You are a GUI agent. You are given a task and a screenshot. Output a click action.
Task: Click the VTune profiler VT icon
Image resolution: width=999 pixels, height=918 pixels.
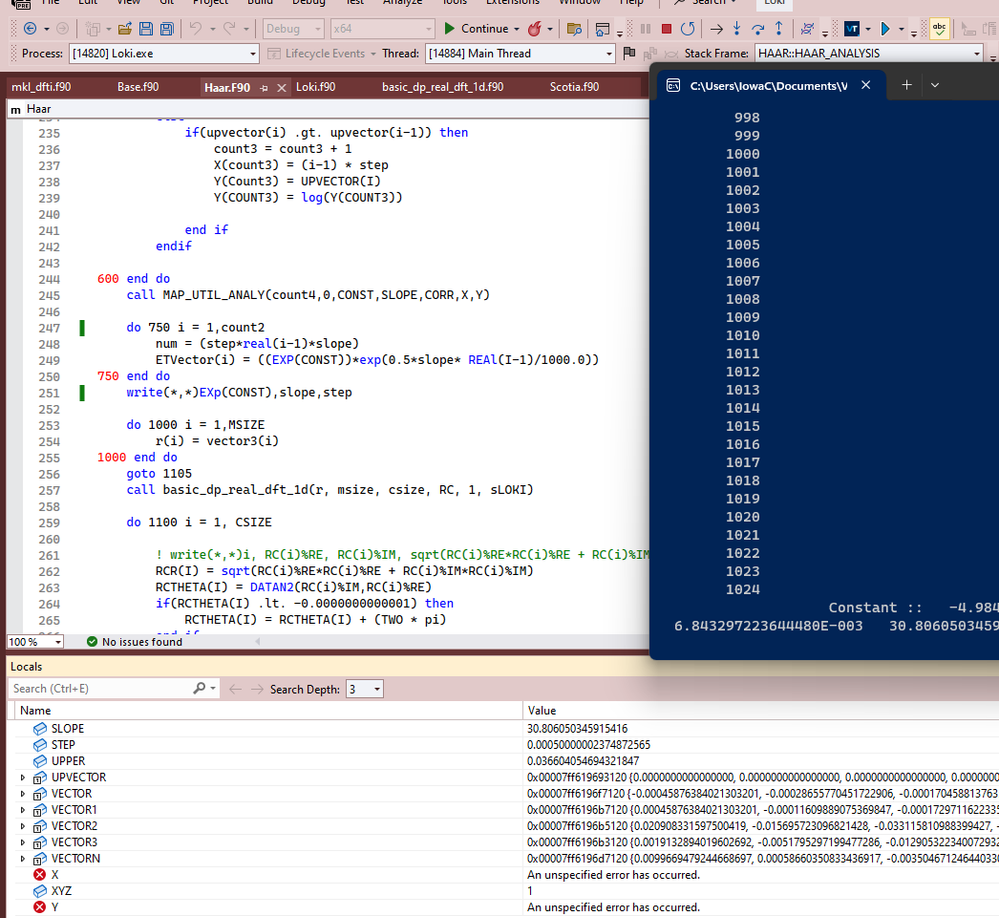(x=851, y=29)
